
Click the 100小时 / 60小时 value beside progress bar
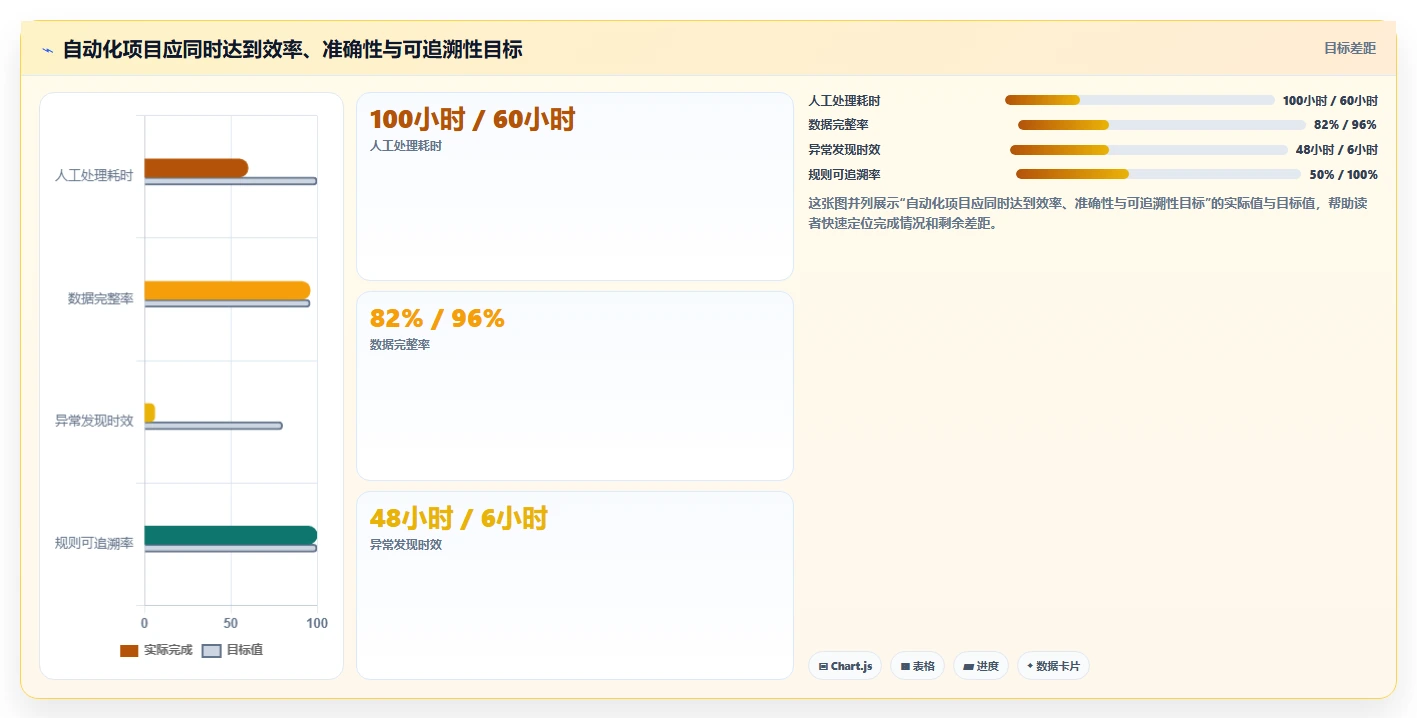(1330, 101)
